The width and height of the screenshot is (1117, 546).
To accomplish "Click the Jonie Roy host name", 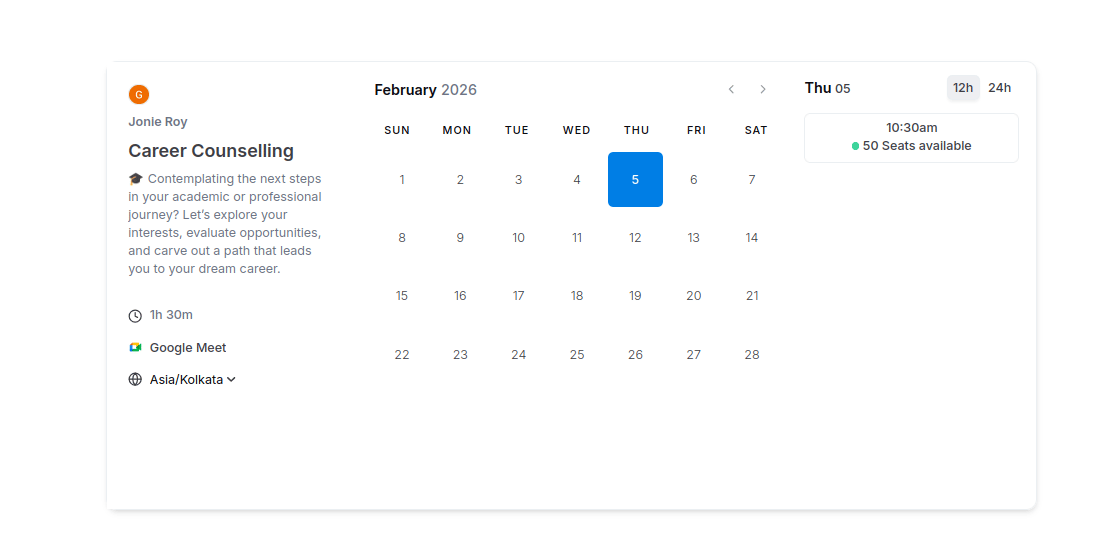I will point(158,122).
